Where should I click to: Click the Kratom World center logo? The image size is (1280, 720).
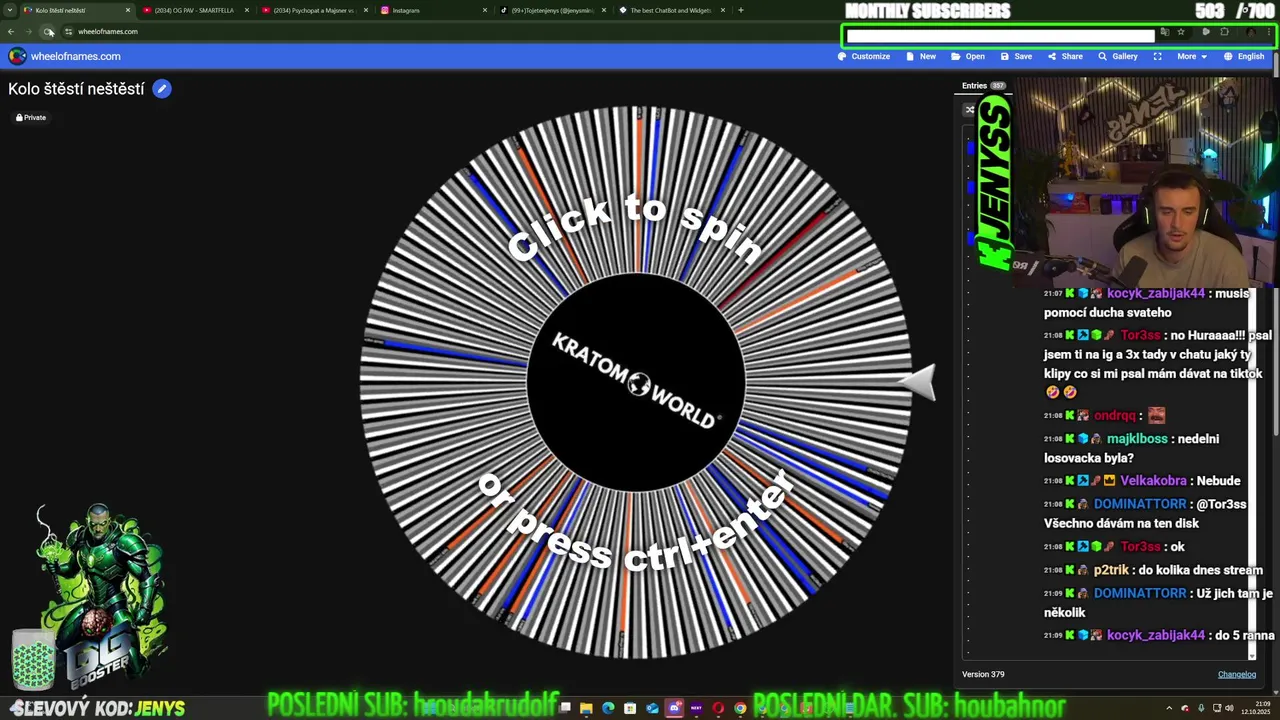click(x=636, y=382)
